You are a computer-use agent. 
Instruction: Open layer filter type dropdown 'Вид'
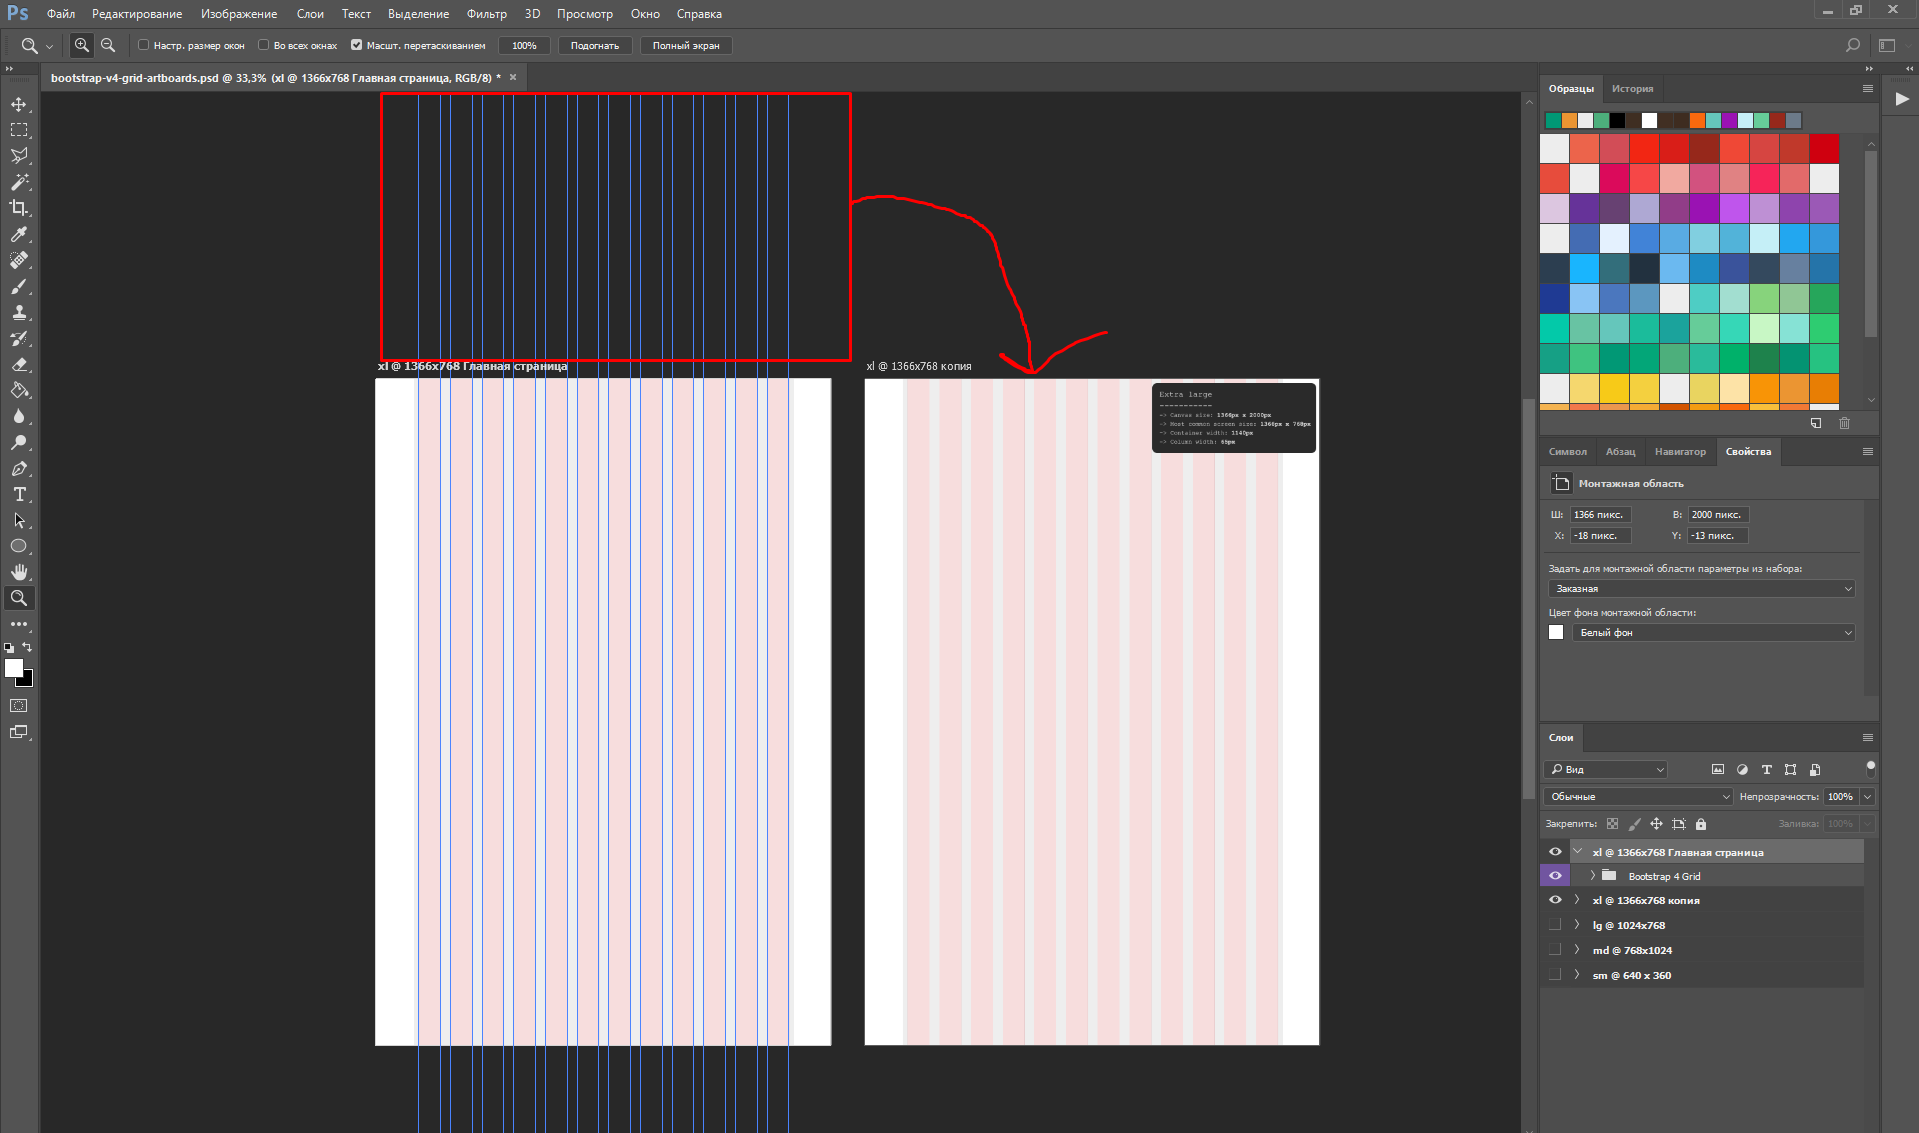click(x=1606, y=769)
